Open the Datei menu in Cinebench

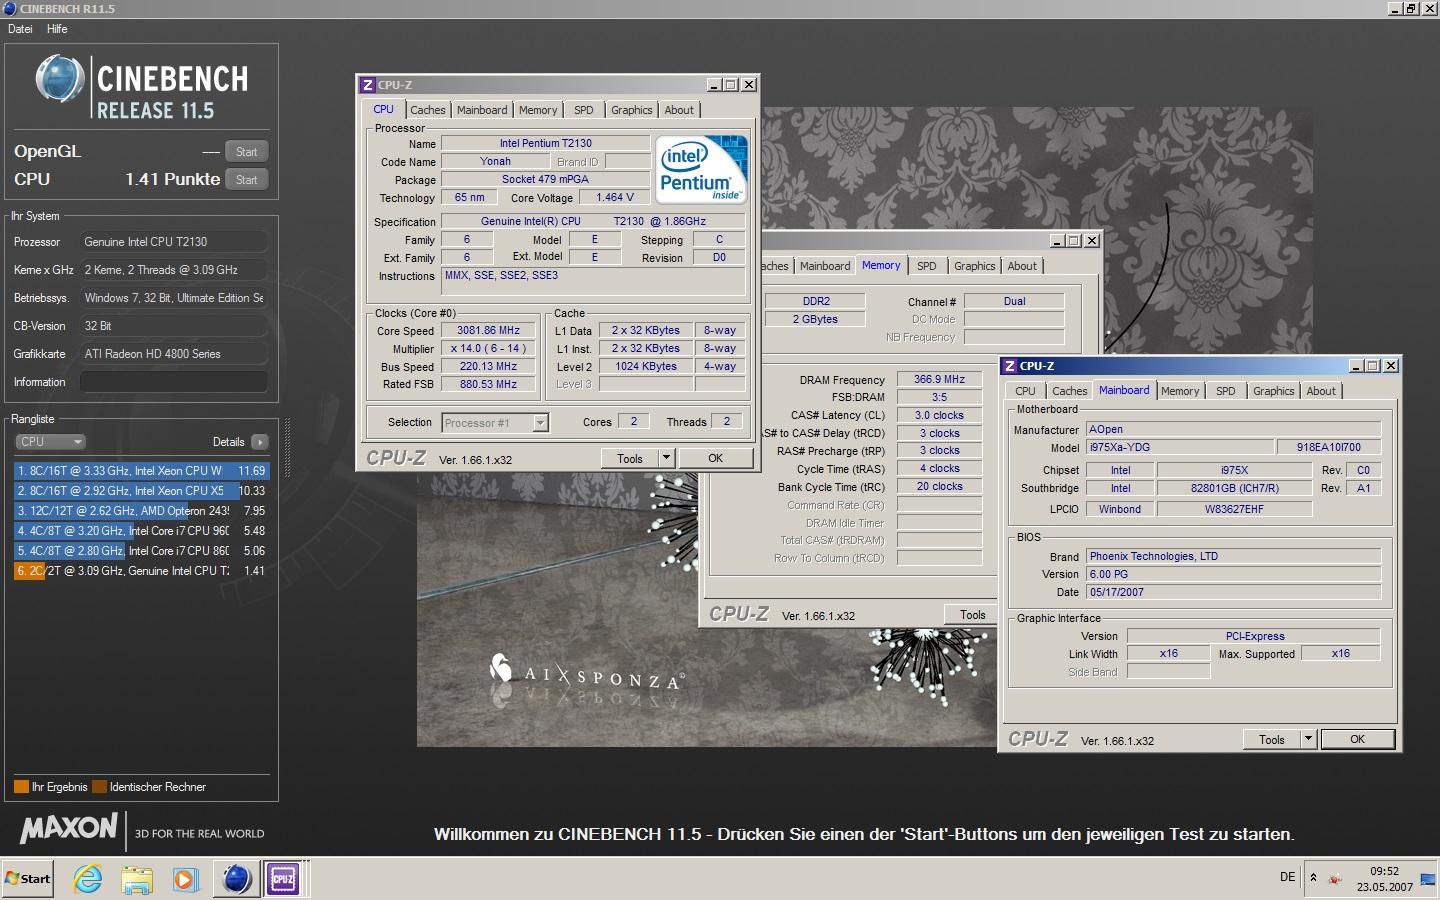coord(20,29)
